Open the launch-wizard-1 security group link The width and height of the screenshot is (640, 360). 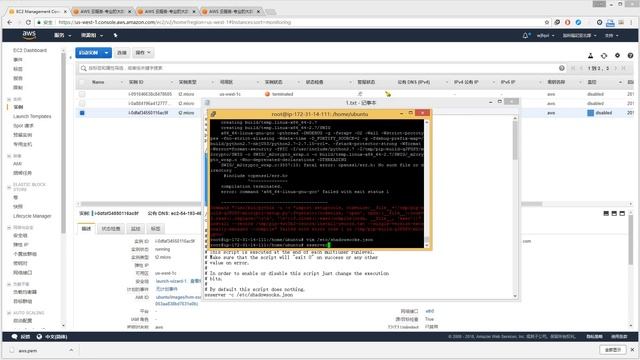tap(171, 281)
